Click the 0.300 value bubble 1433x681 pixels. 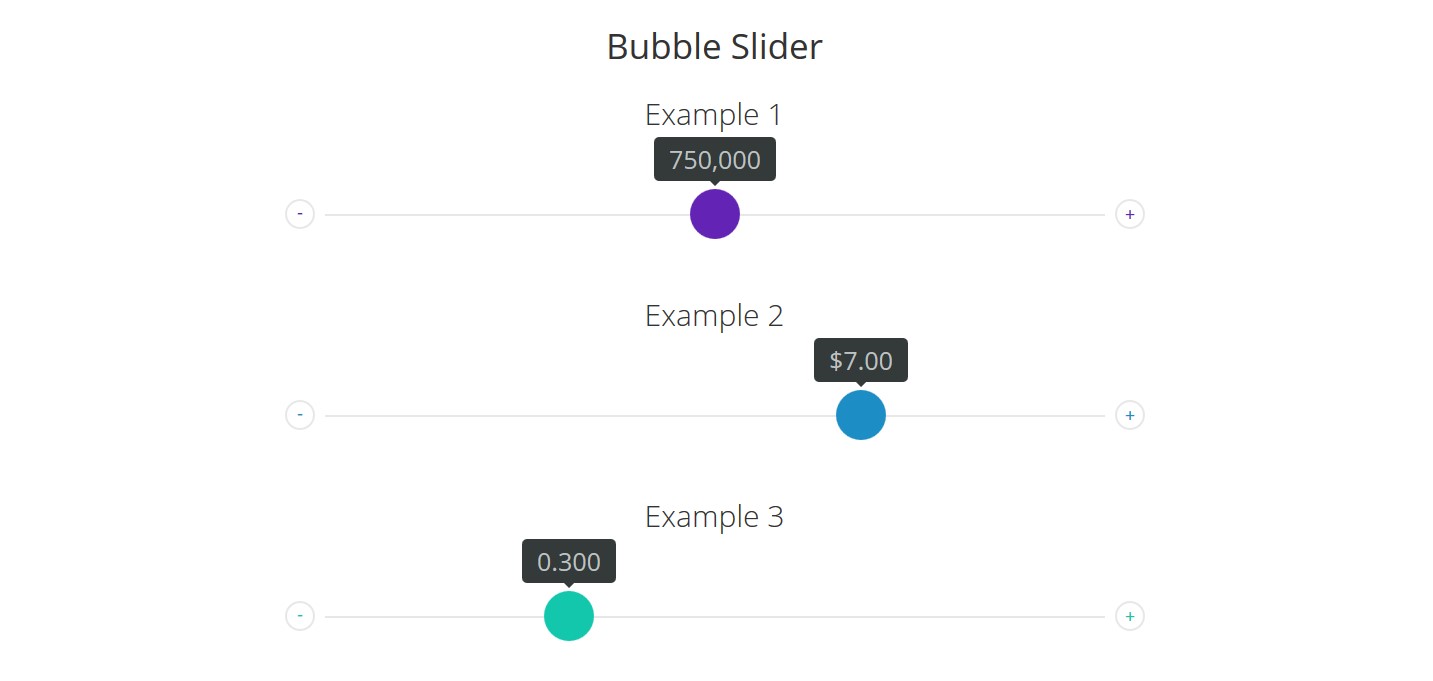click(x=569, y=562)
